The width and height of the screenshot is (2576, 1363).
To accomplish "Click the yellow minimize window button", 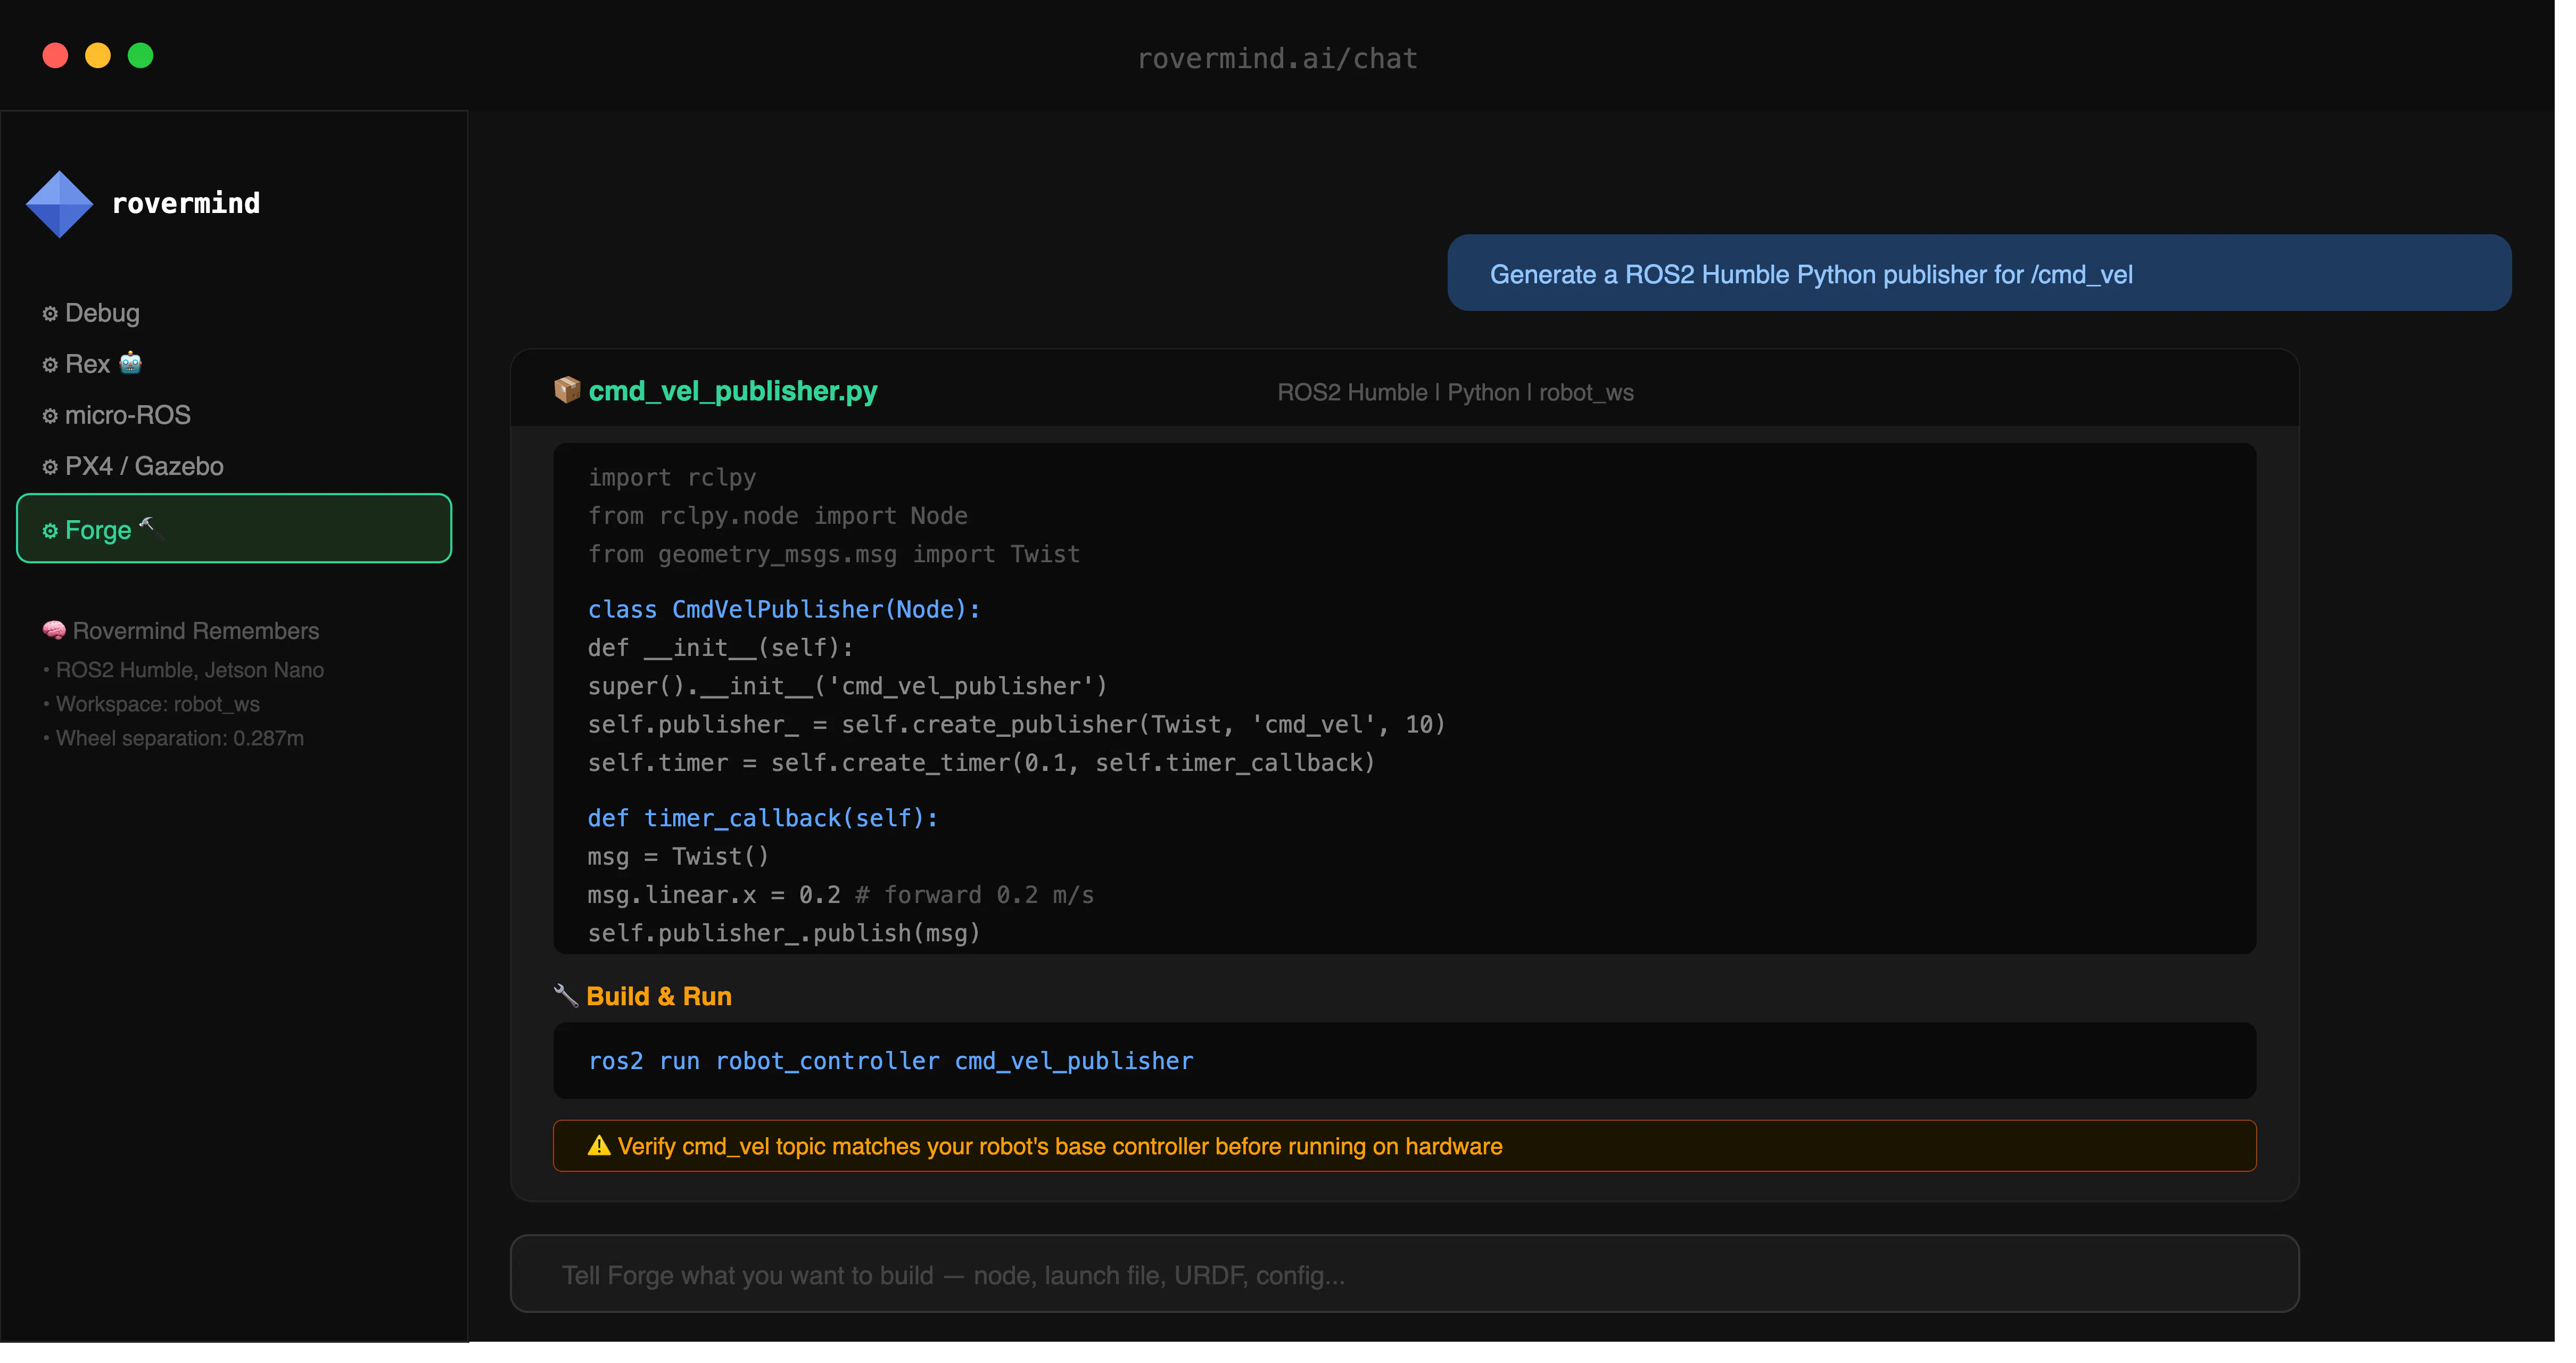I will click(98, 56).
